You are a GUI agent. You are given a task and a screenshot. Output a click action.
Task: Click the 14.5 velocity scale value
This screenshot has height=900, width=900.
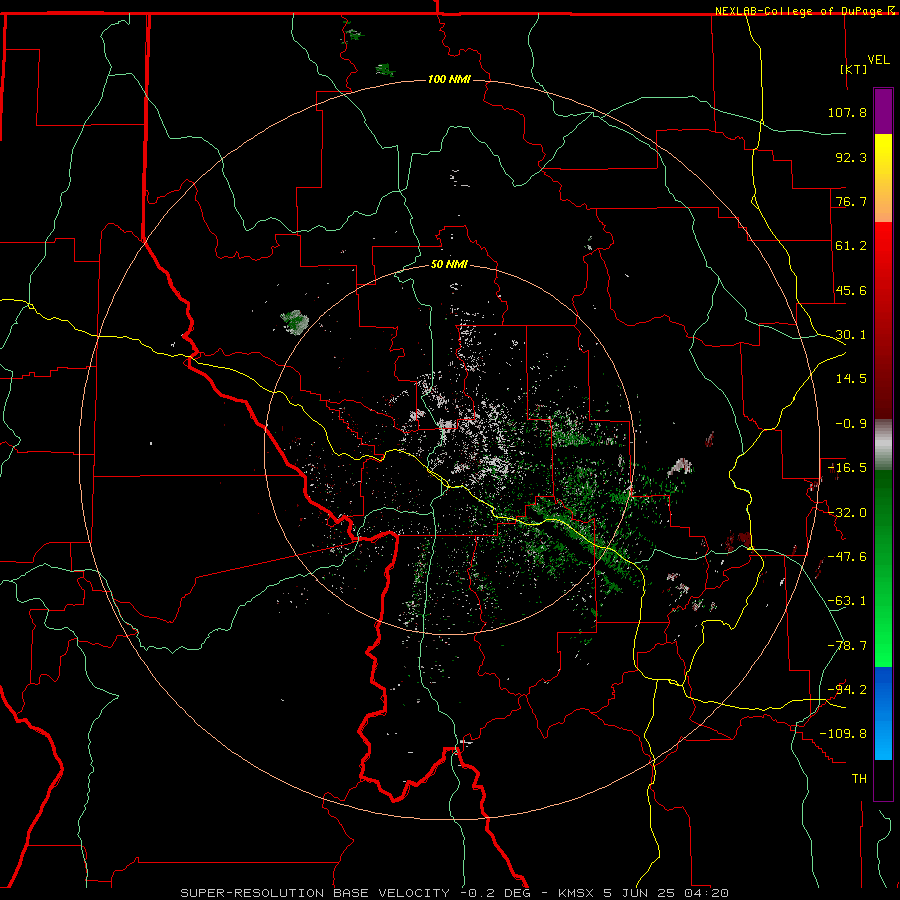point(851,379)
